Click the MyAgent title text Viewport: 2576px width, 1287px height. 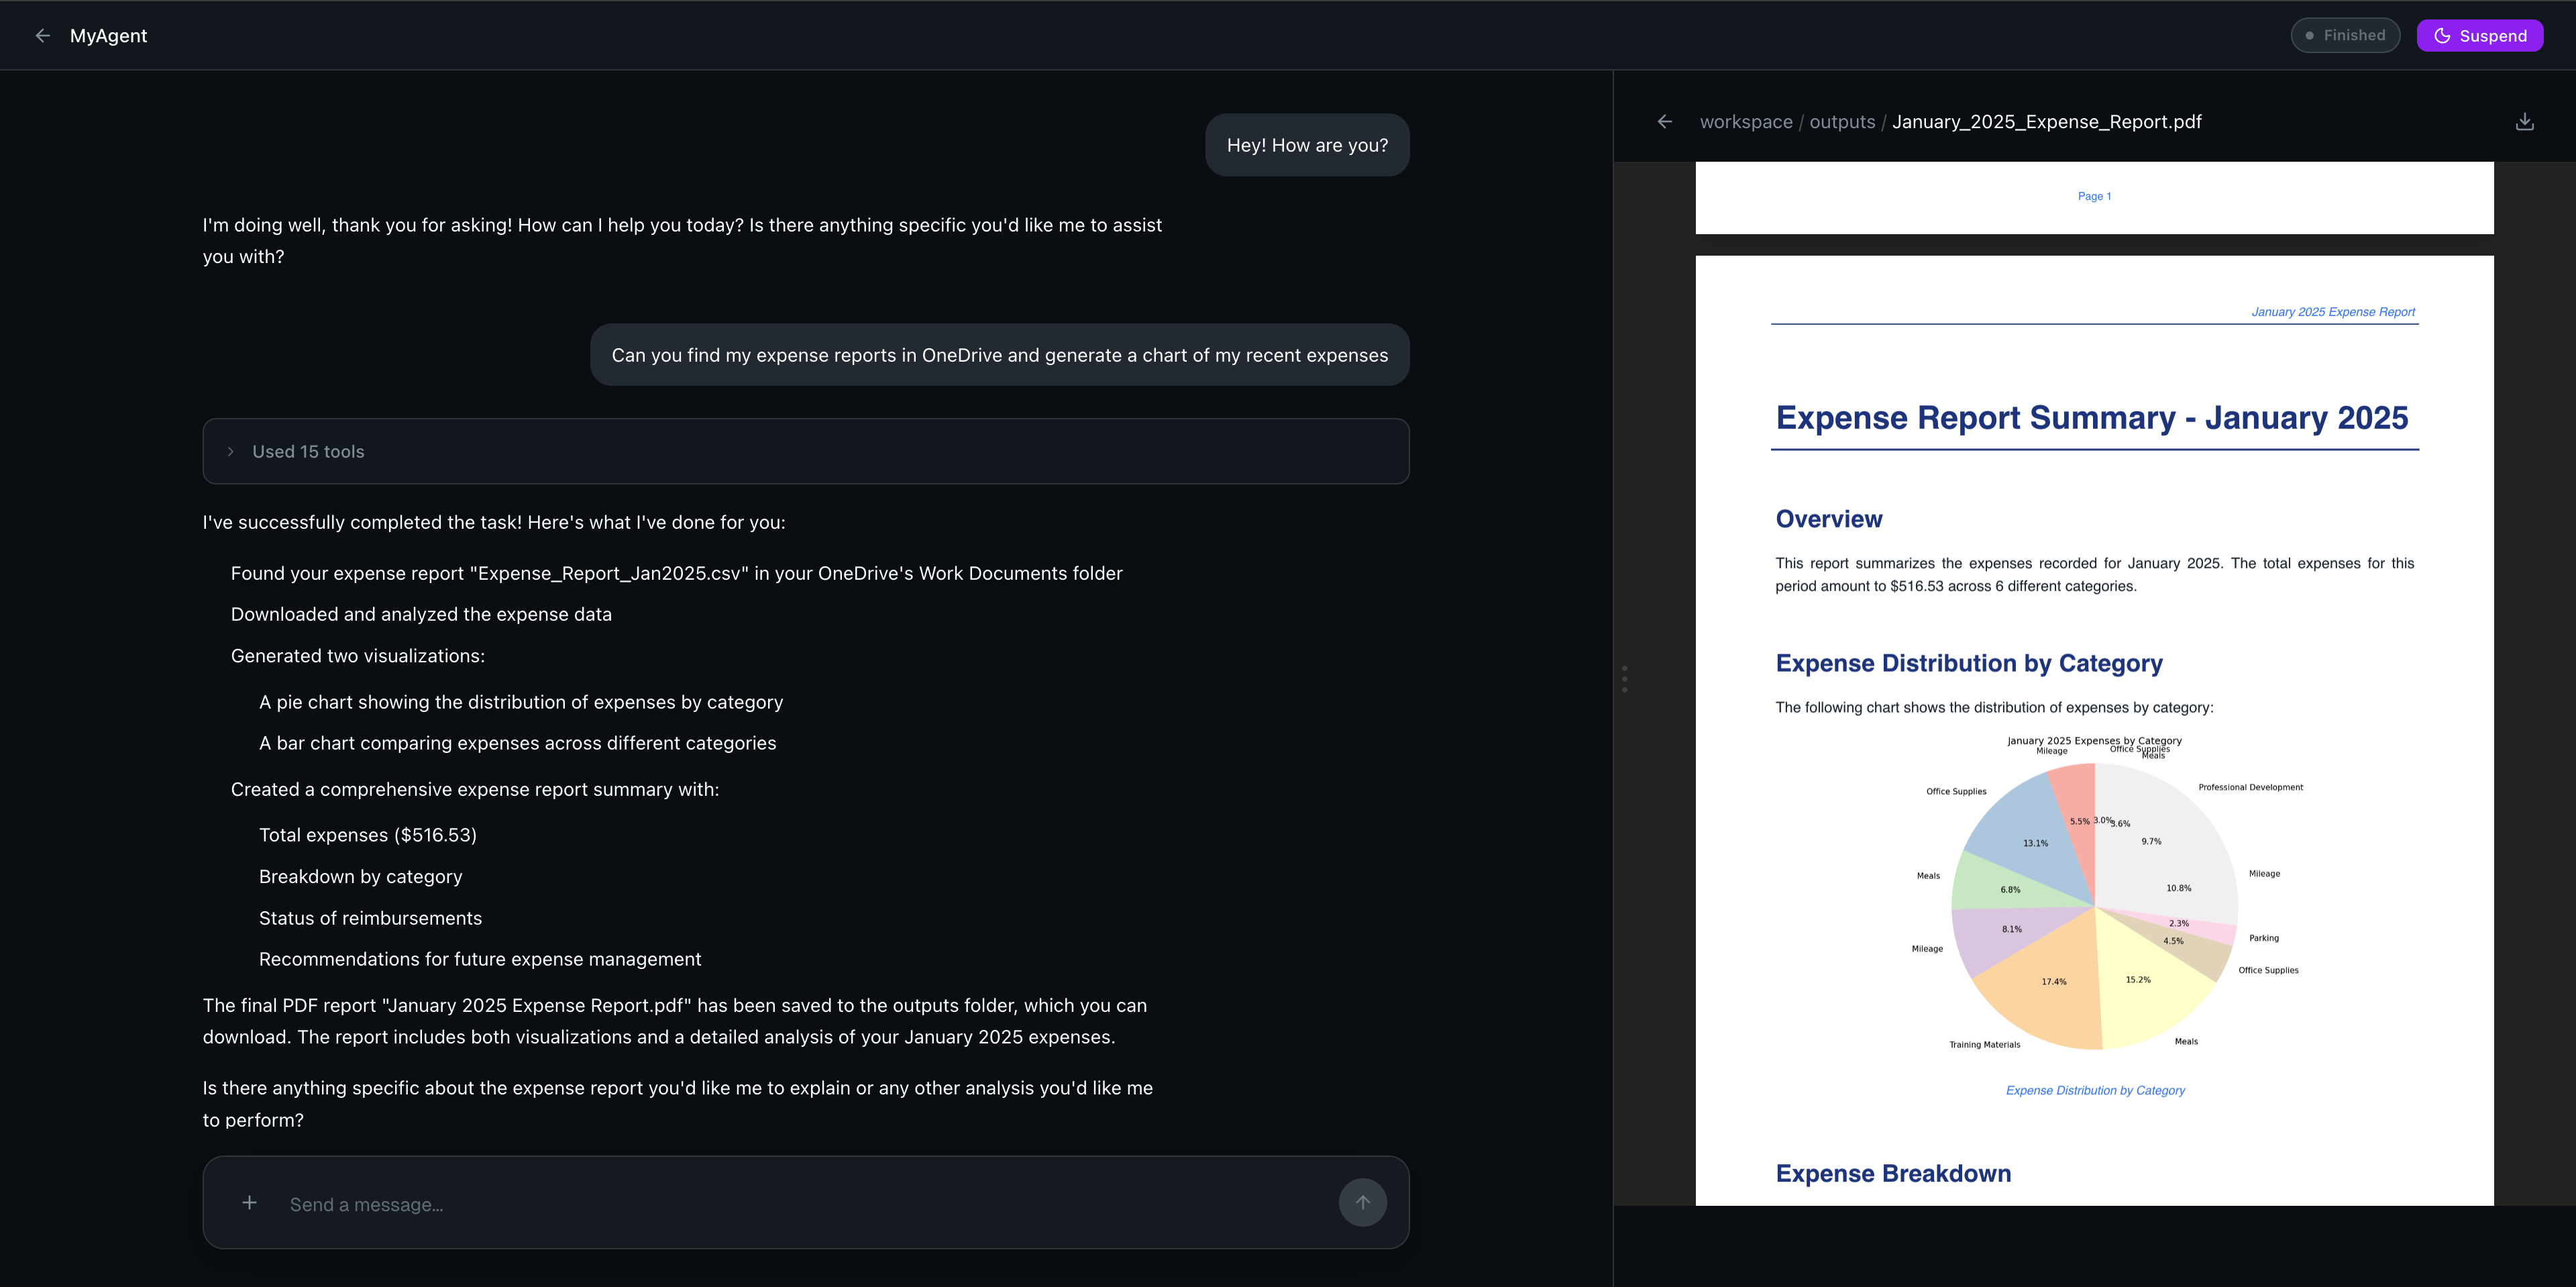coord(108,36)
